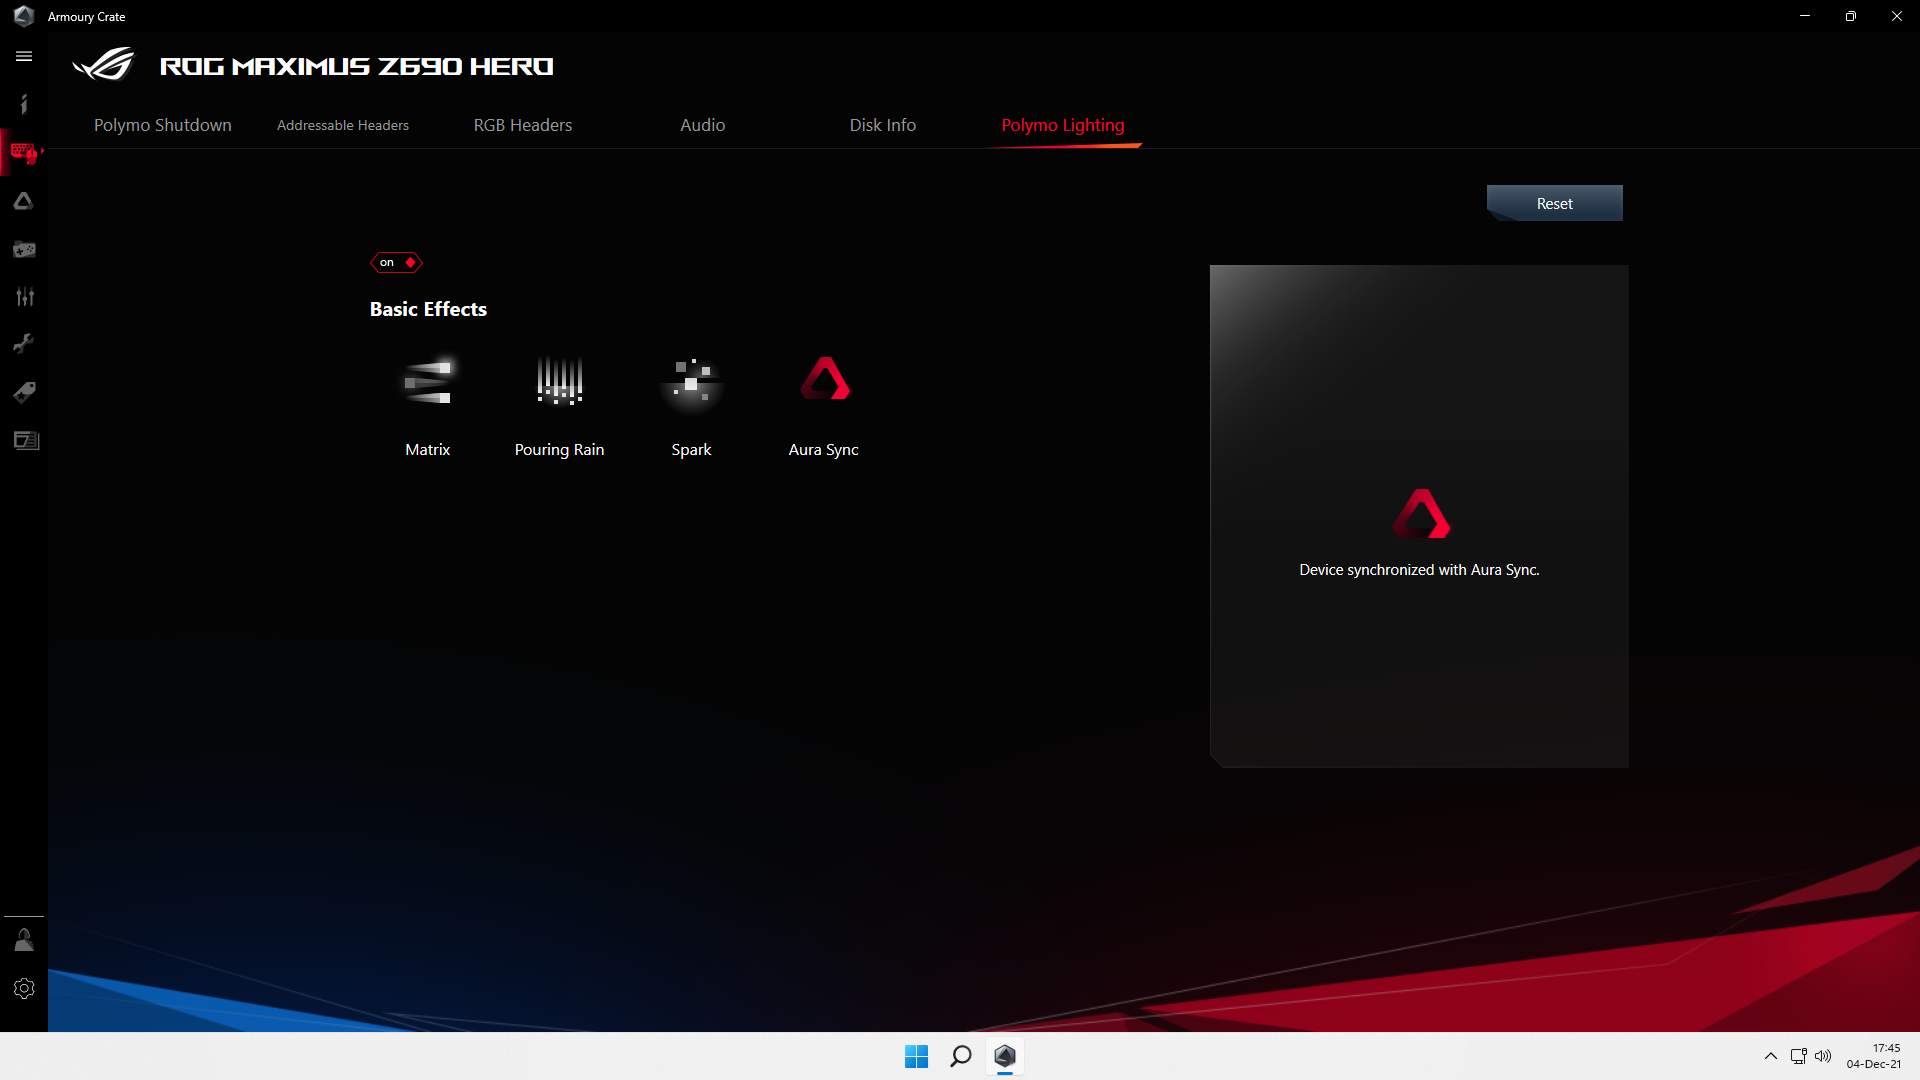
Task: Switch to the Polymo Shutdown tab
Action: click(x=163, y=125)
